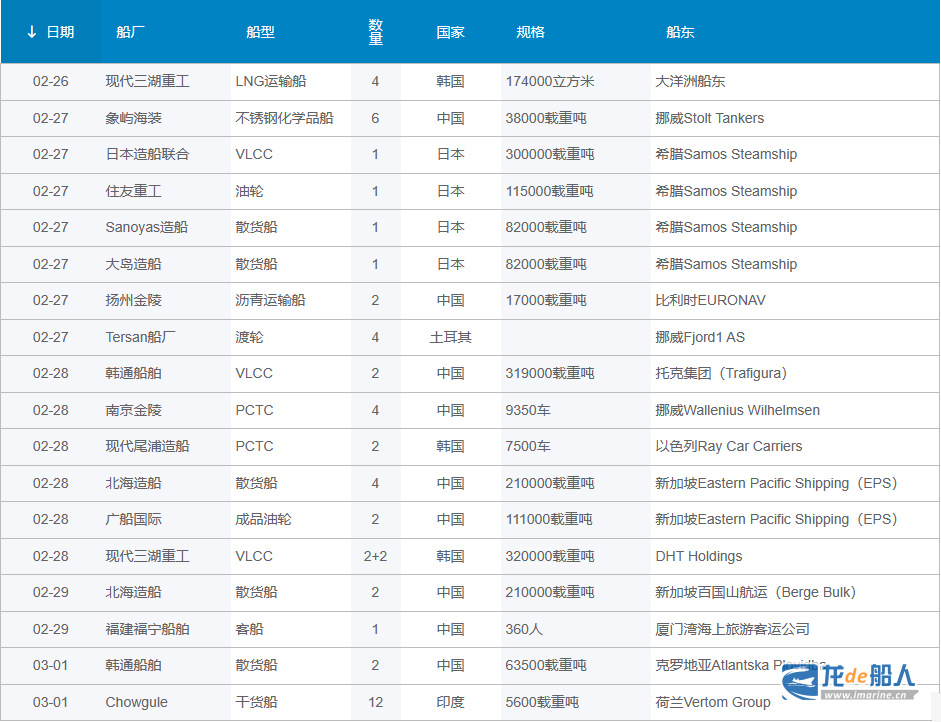Click 希腊Samos Steamship in the 大岛造船 row
Image resolution: width=941 pixels, height=722 pixels.
pos(726,264)
